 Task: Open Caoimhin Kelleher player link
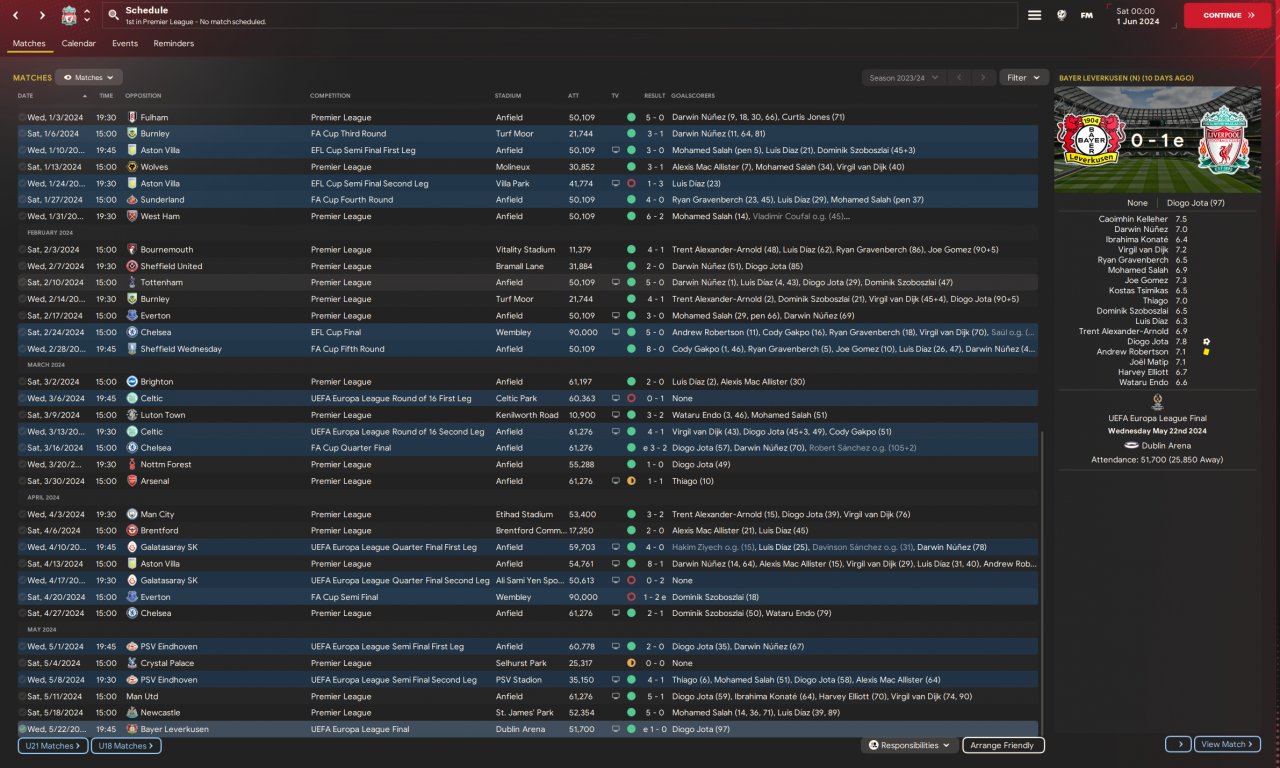tap(1133, 218)
